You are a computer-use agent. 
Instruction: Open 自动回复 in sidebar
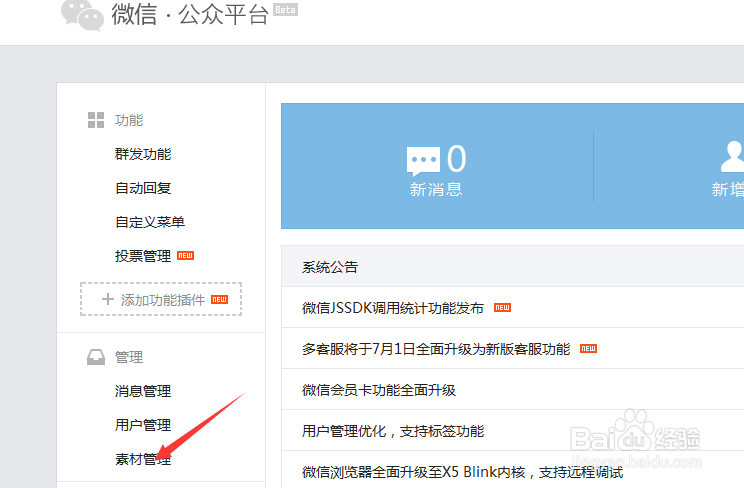(143, 188)
